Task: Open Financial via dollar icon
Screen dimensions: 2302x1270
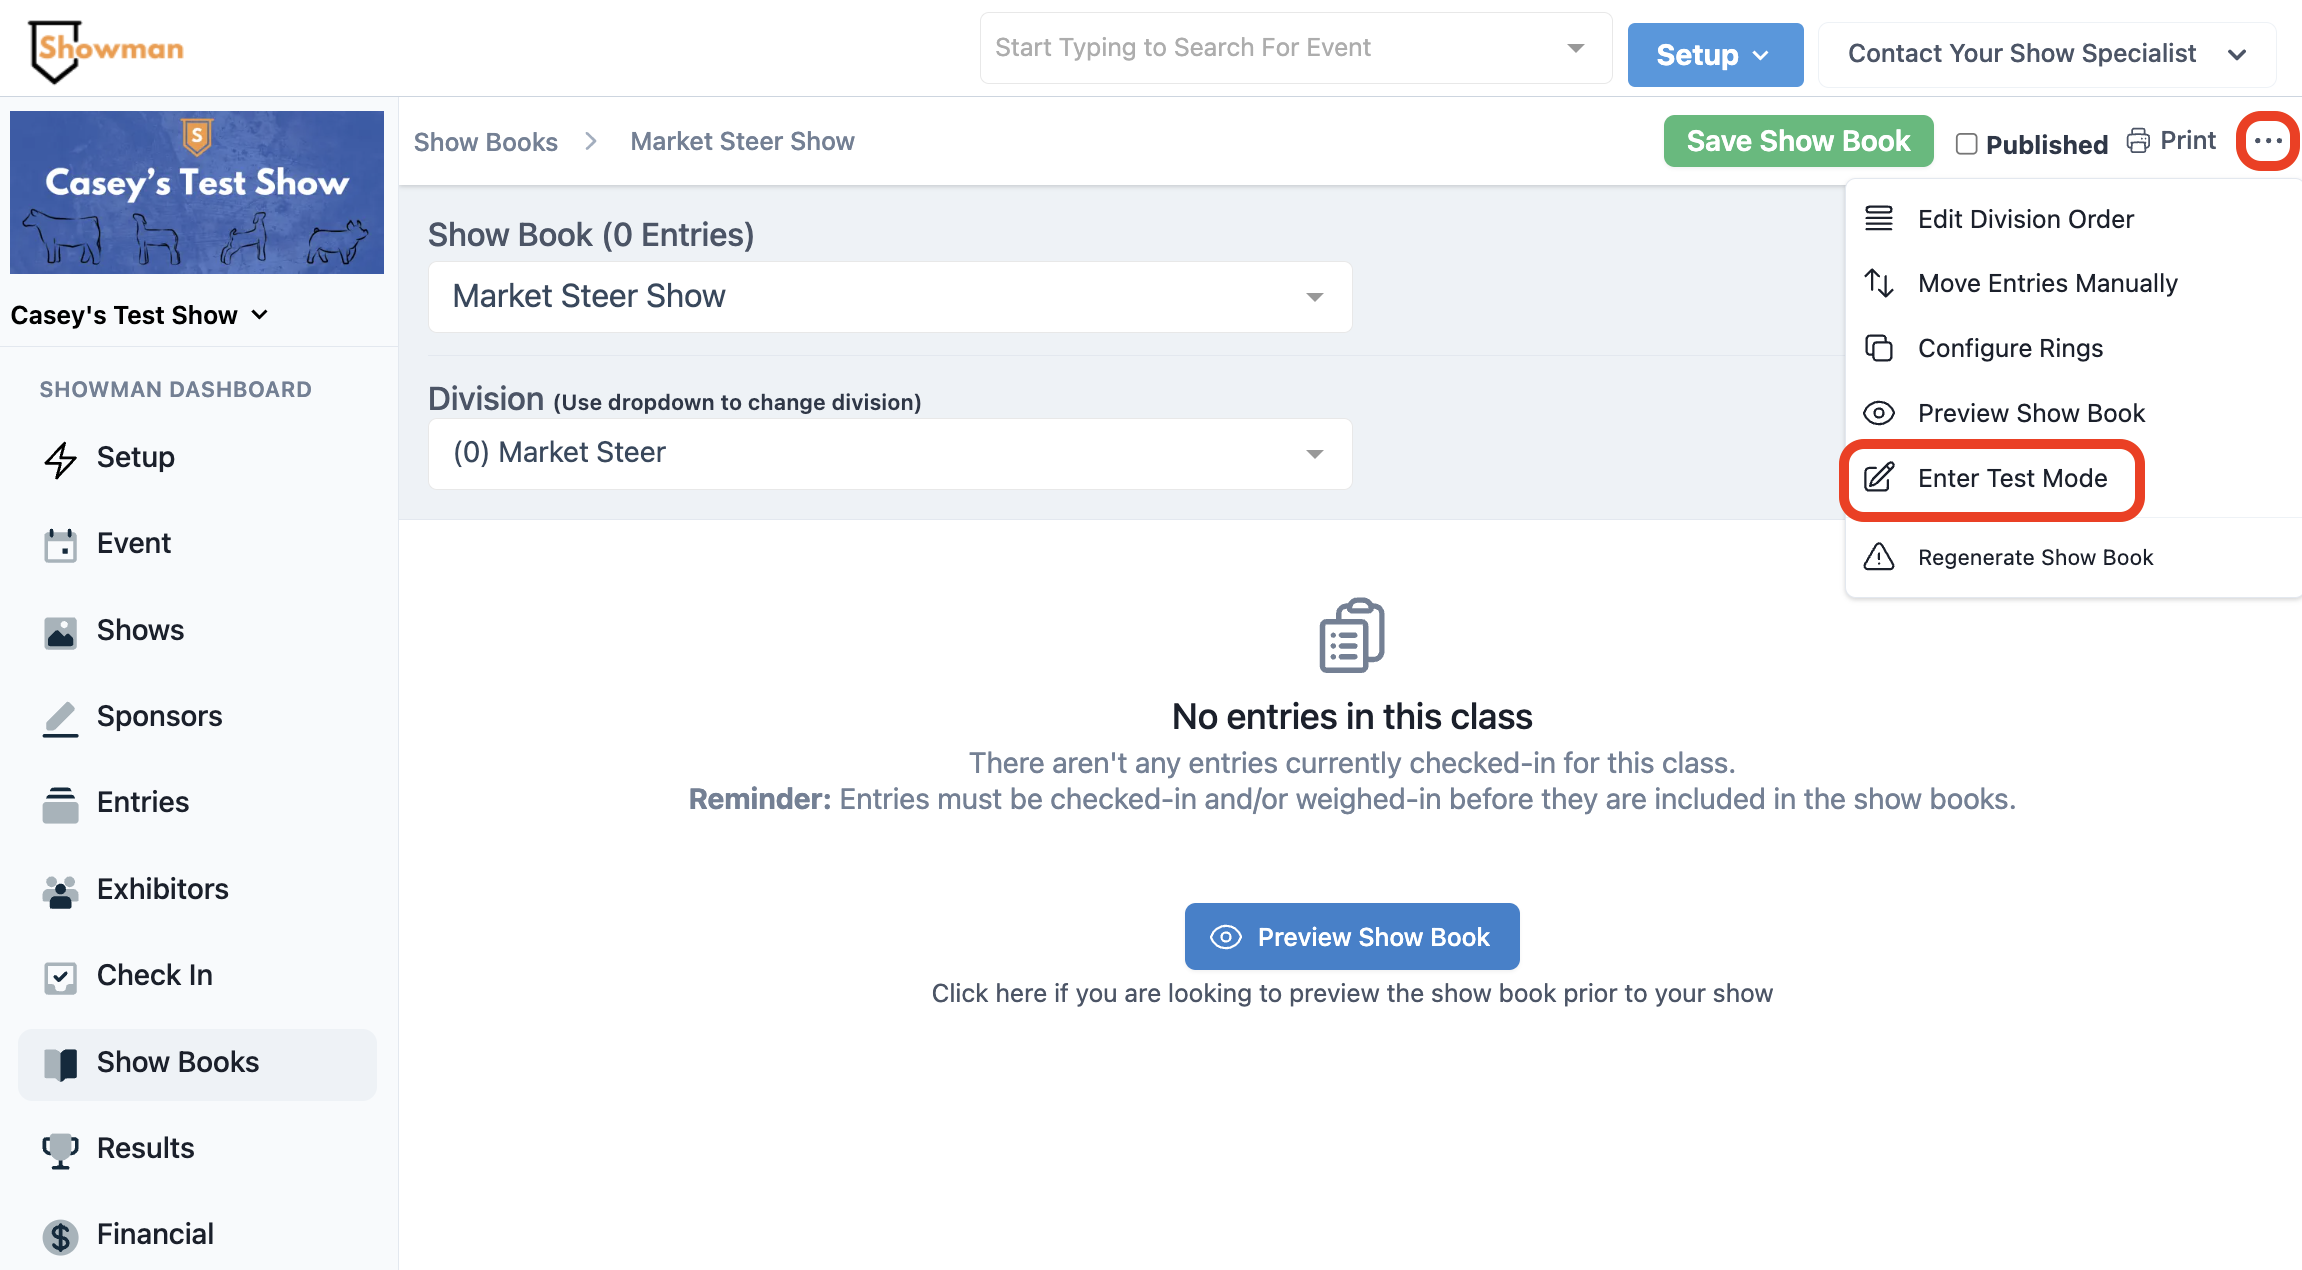Action: (60, 1236)
